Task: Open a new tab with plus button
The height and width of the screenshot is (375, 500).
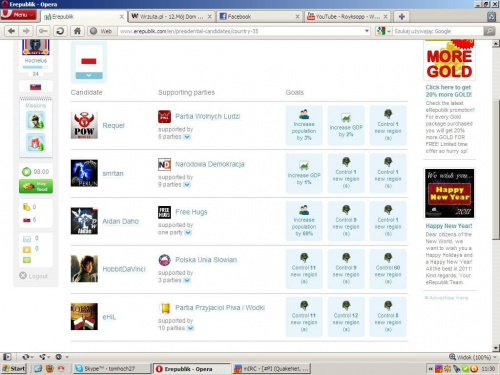Action: pos(402,16)
